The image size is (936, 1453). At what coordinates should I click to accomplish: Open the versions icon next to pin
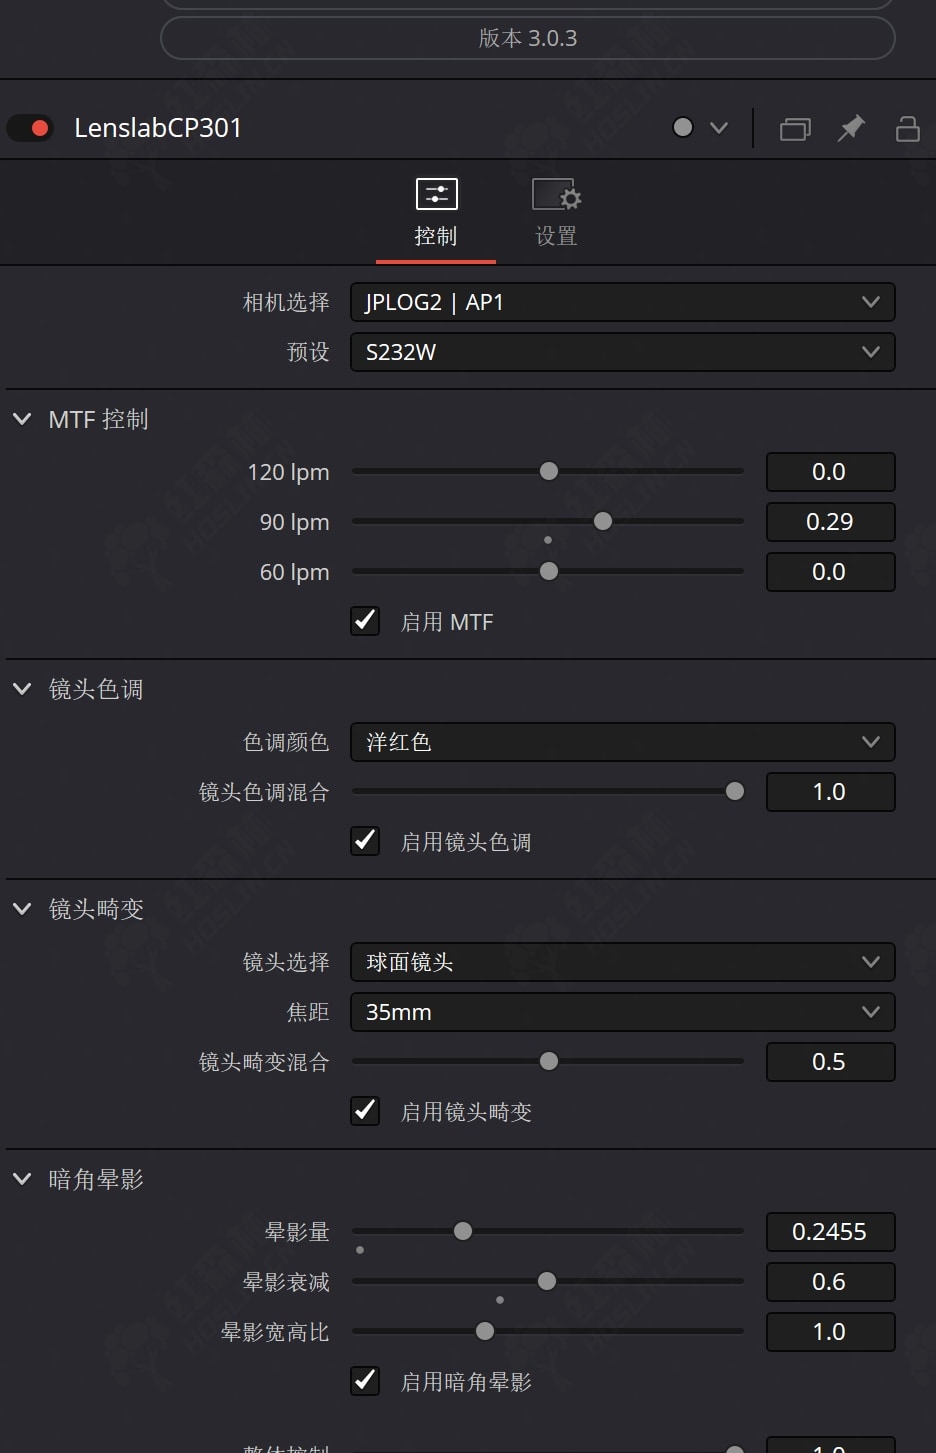(795, 129)
